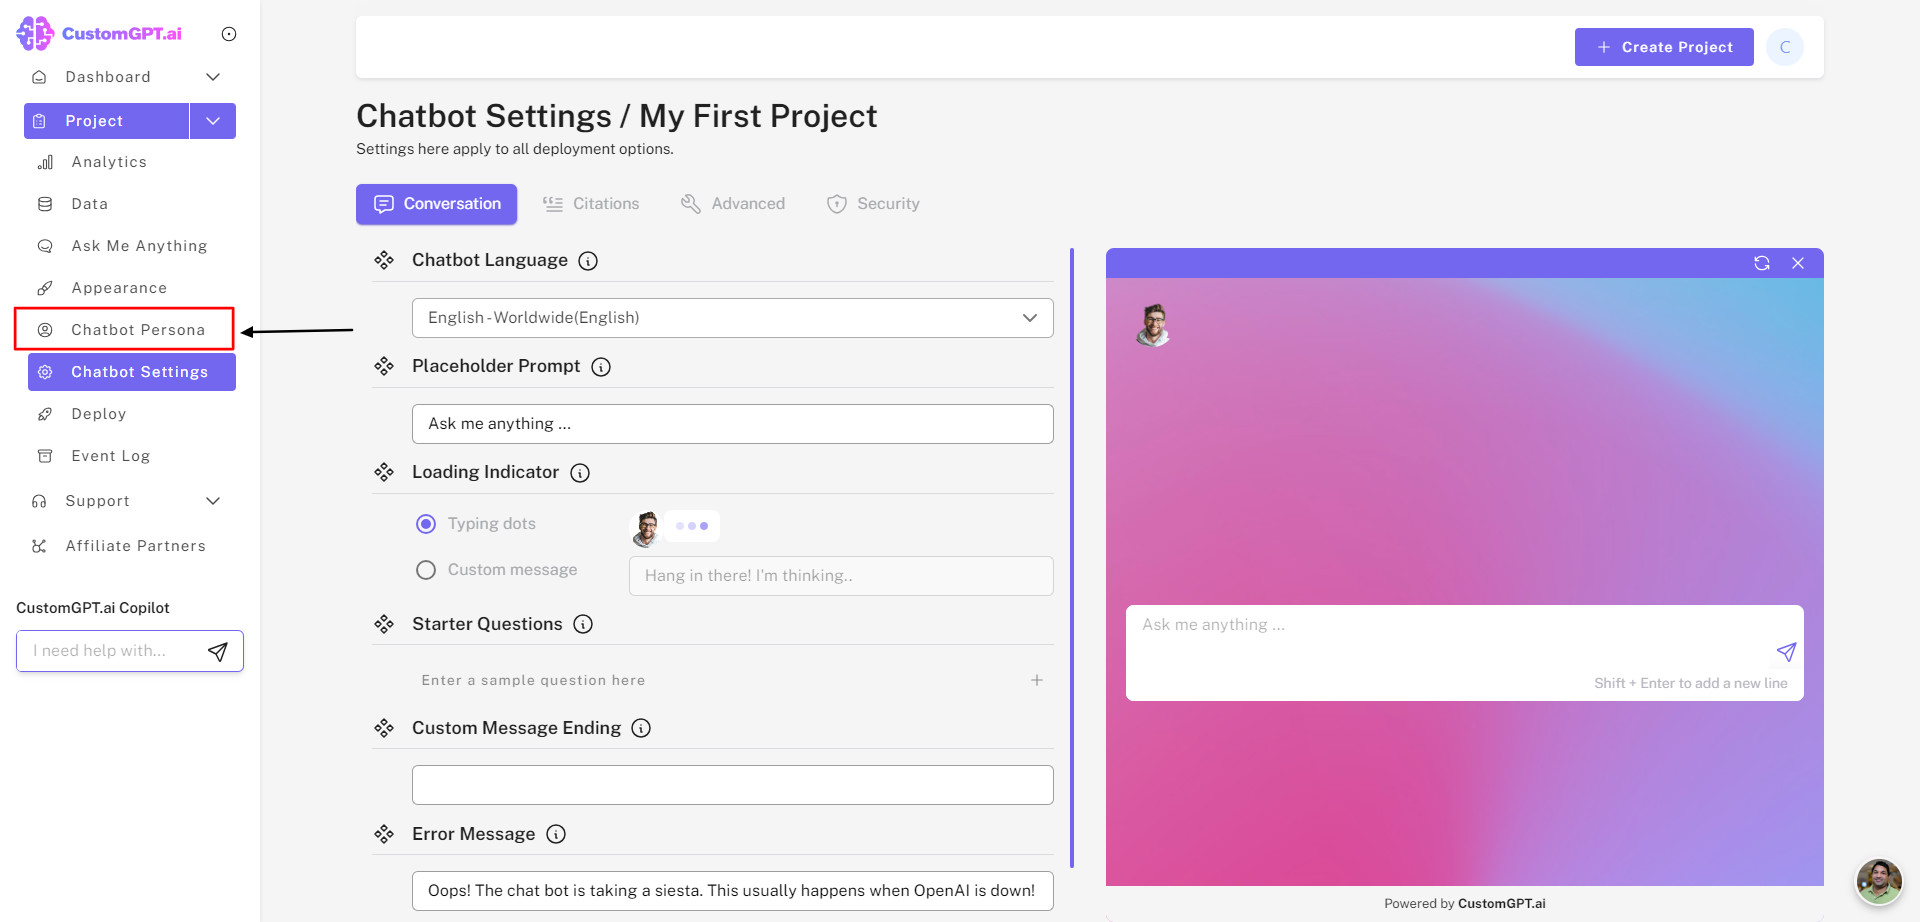Open the Chatbot Language dropdown

pos(732,318)
